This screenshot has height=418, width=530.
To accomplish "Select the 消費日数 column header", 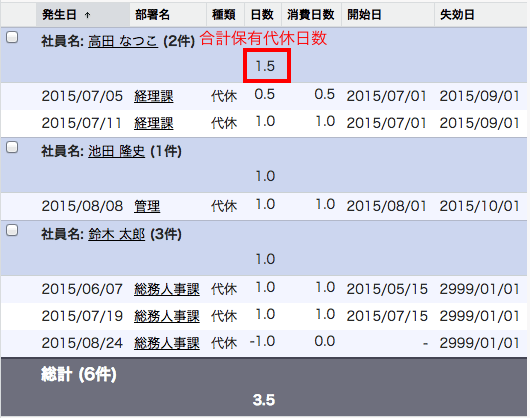I will [311, 15].
